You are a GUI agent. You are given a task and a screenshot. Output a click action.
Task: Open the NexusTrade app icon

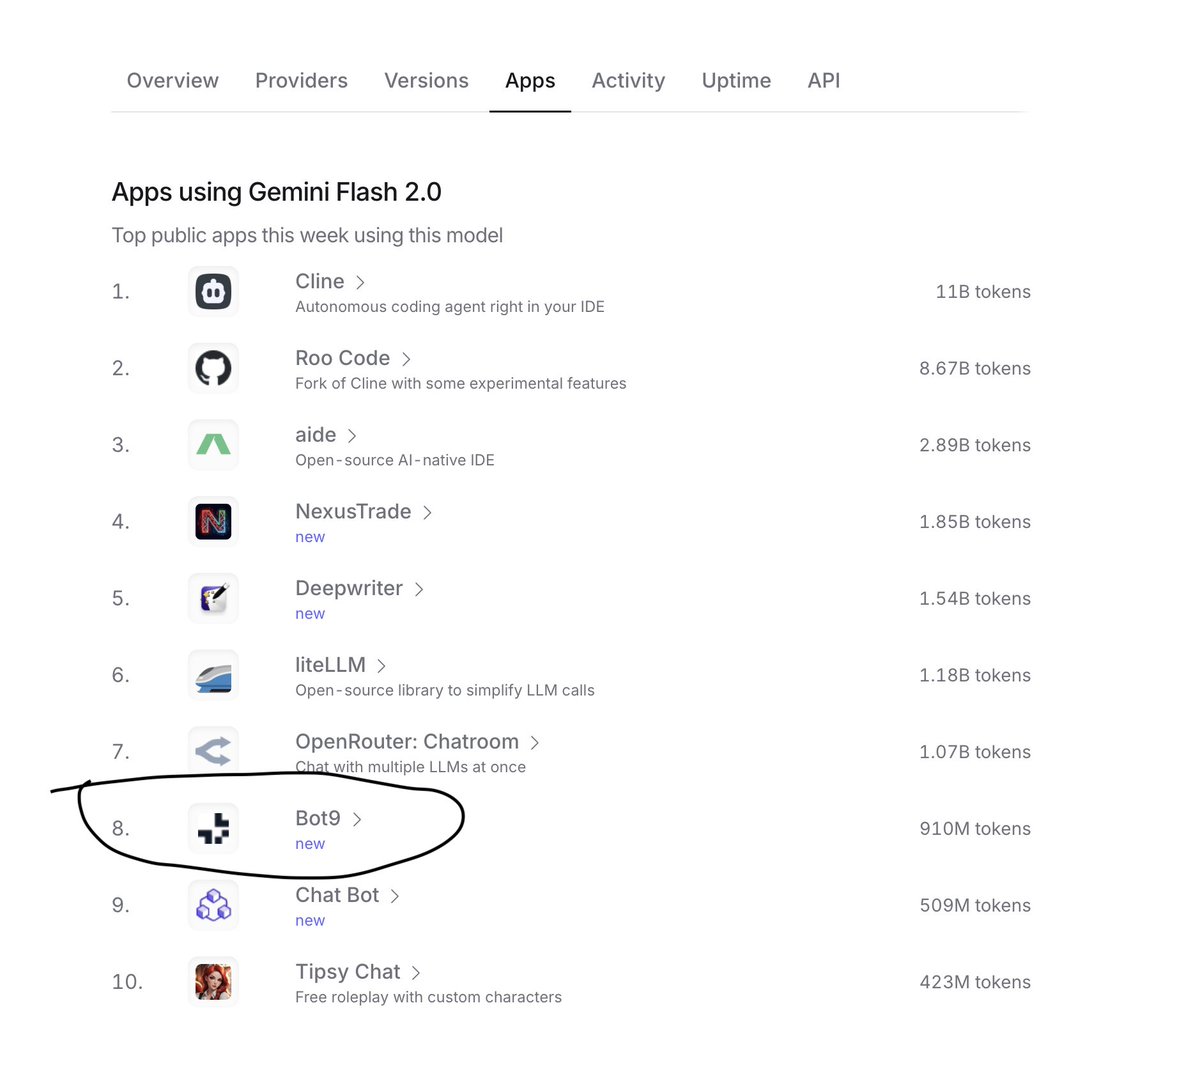(213, 522)
